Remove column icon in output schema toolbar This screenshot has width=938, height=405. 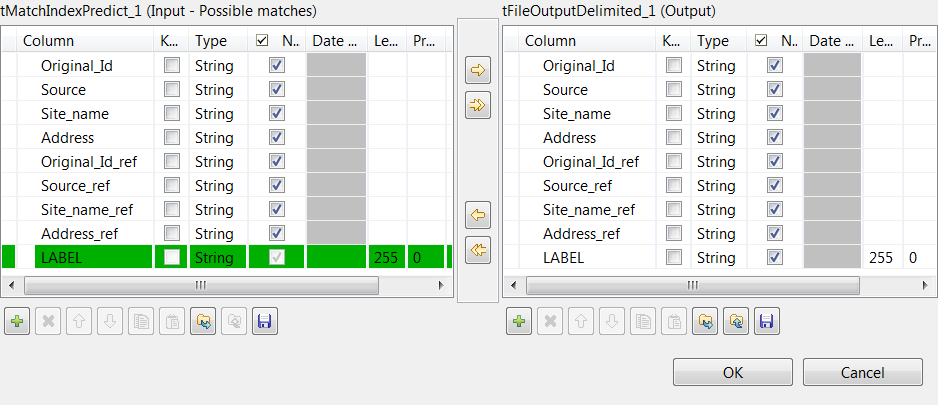(x=550, y=322)
